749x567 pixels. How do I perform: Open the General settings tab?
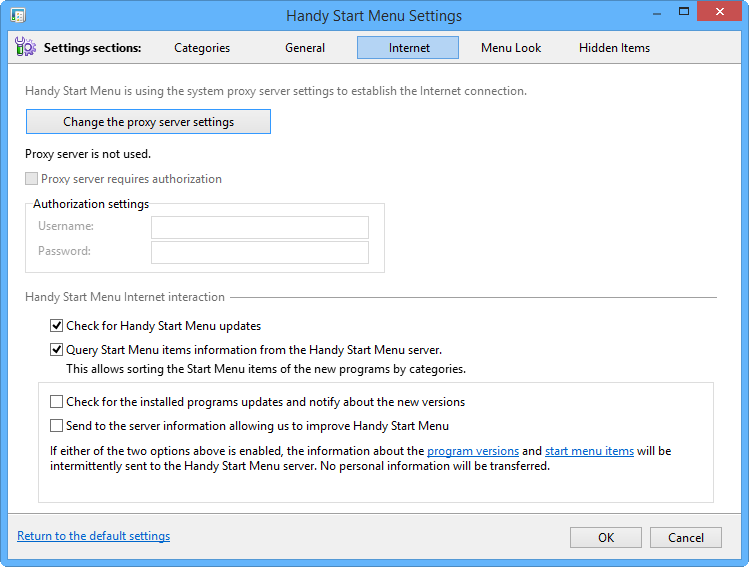coord(305,48)
